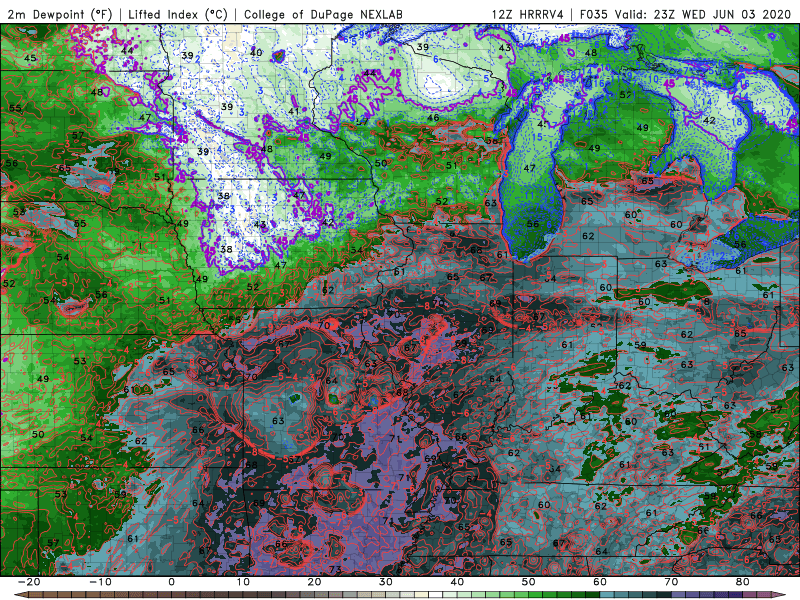Click the '0' label on the color scale
Image resolution: width=800 pixels, height=600 pixels.
pyautogui.click(x=171, y=582)
